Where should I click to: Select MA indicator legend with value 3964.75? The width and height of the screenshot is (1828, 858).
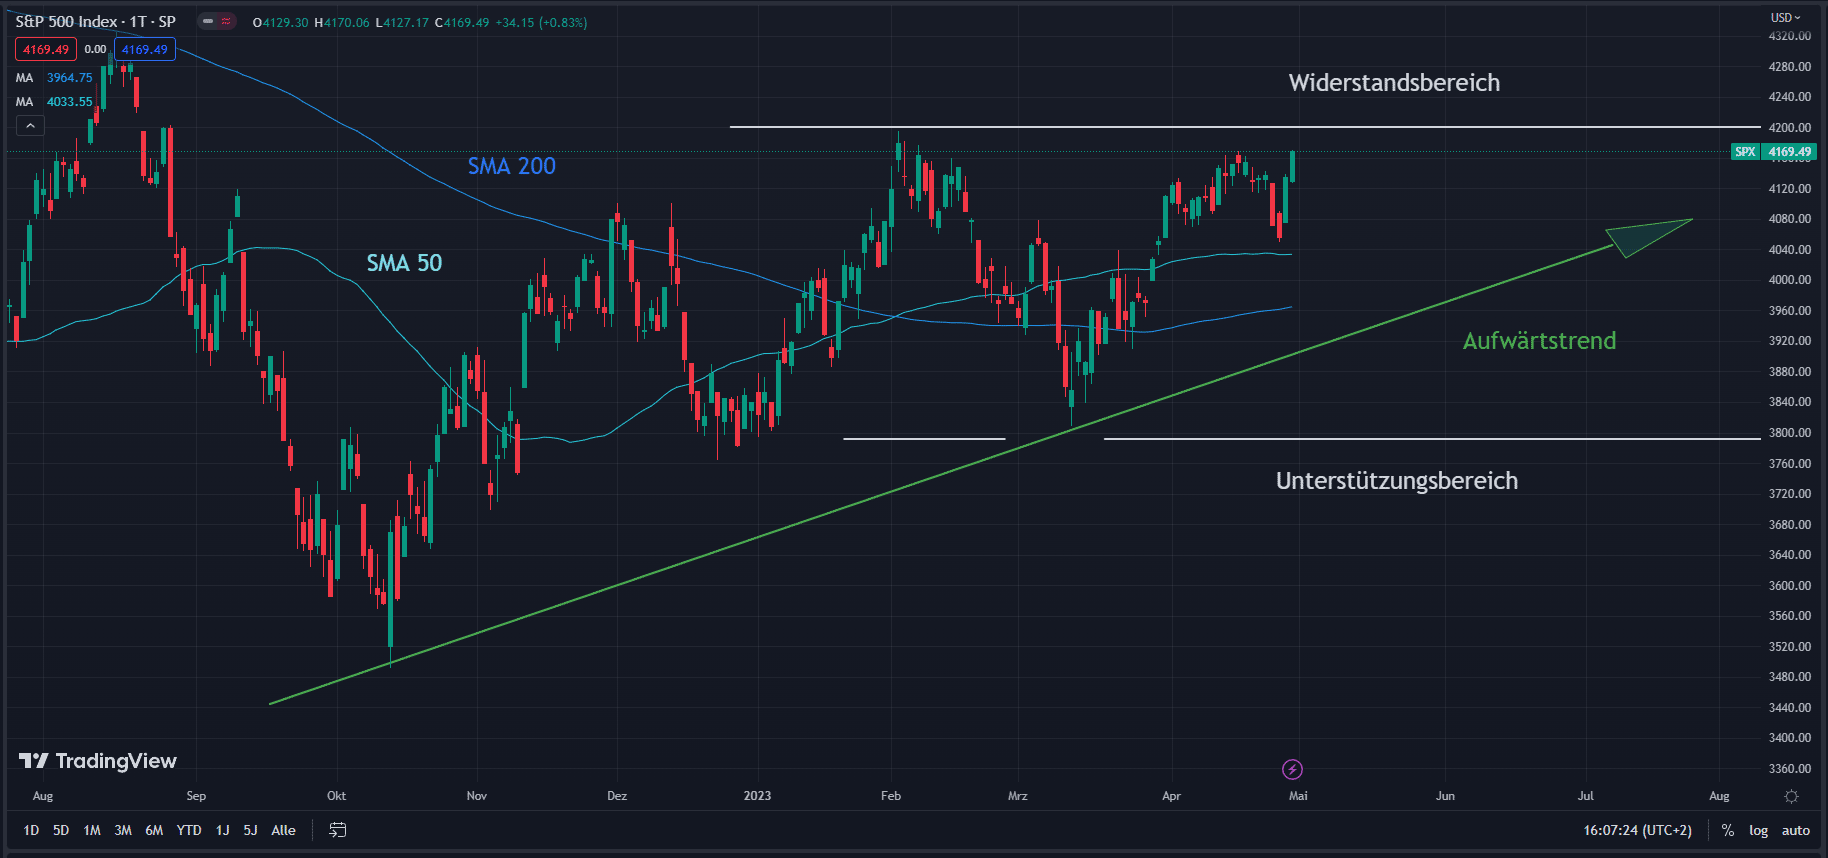(x=54, y=77)
